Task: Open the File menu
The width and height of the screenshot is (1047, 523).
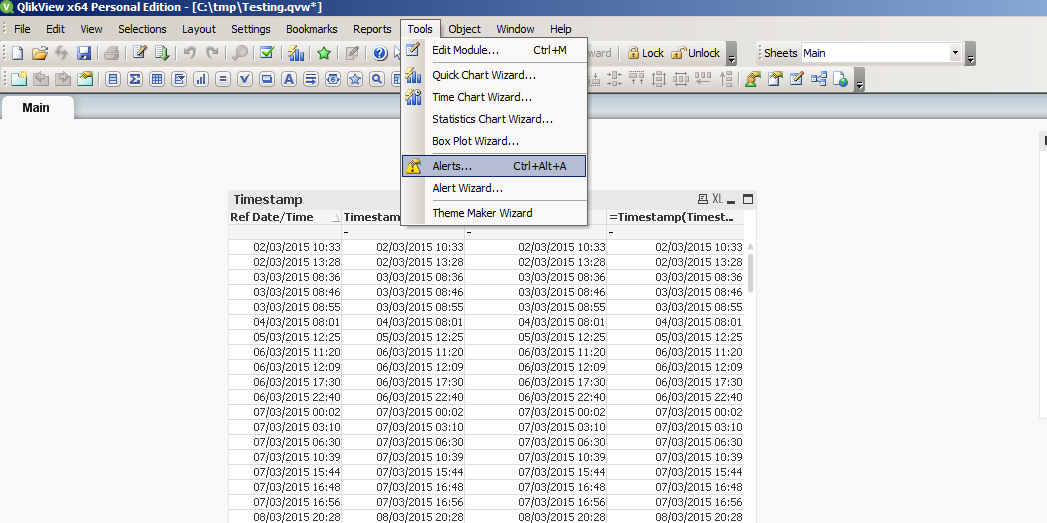Action: [x=22, y=29]
